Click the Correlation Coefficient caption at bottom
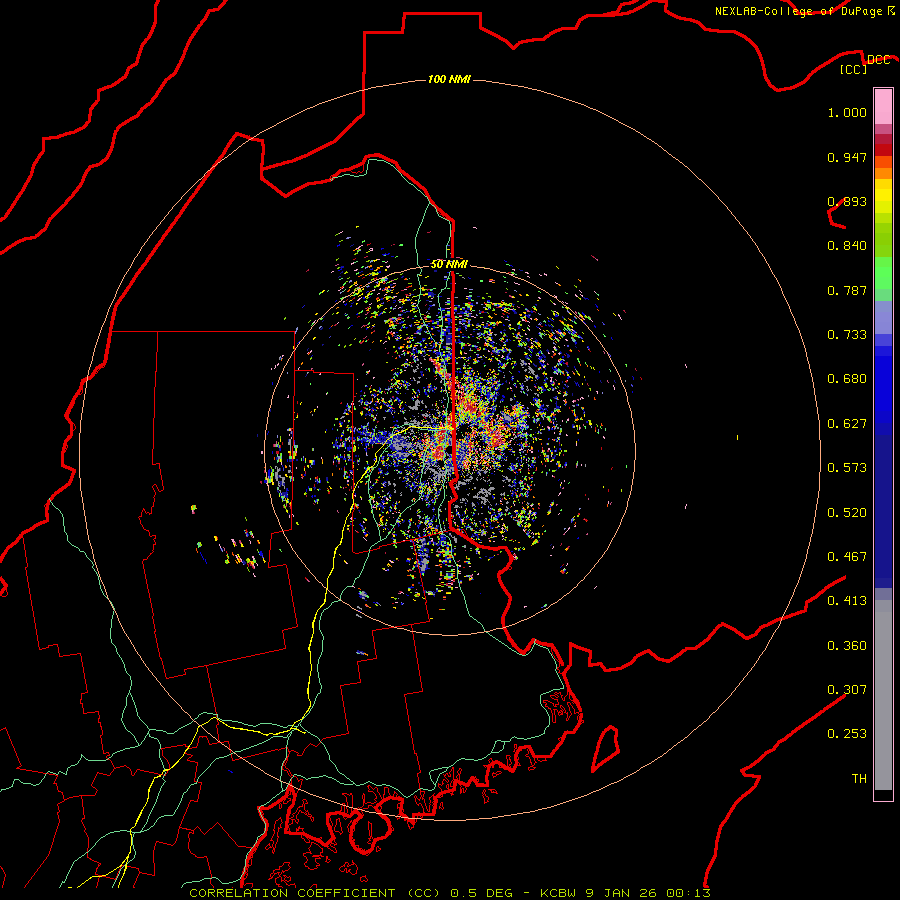The image size is (900, 900). tap(449, 893)
